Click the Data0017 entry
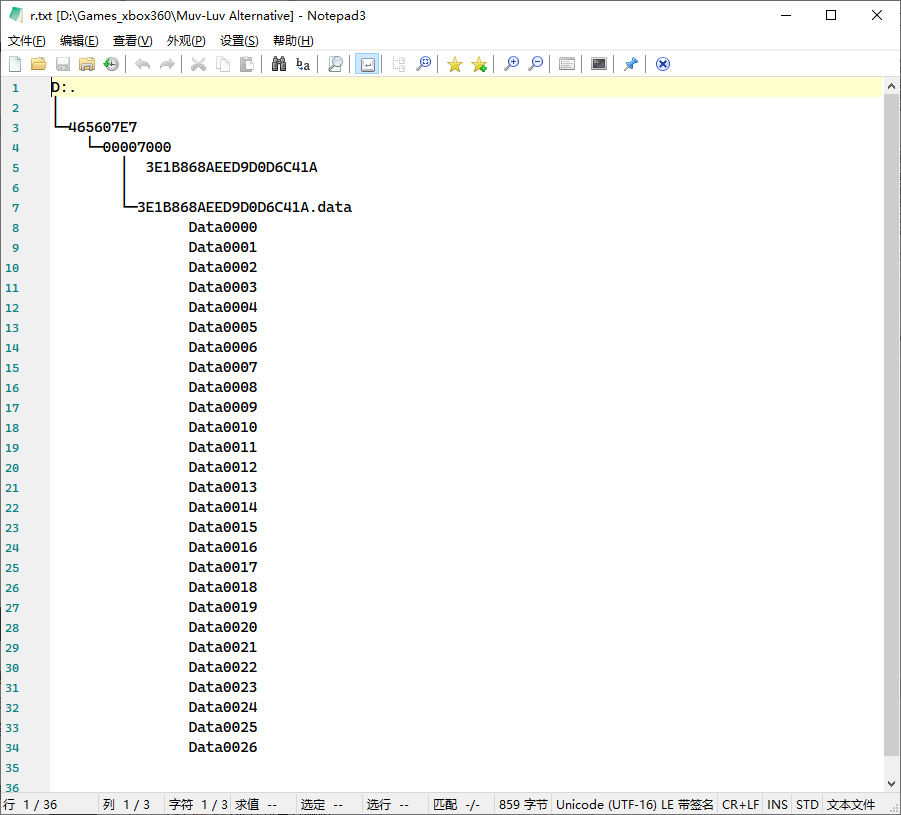The width and height of the screenshot is (901, 815). pyautogui.click(x=222, y=567)
